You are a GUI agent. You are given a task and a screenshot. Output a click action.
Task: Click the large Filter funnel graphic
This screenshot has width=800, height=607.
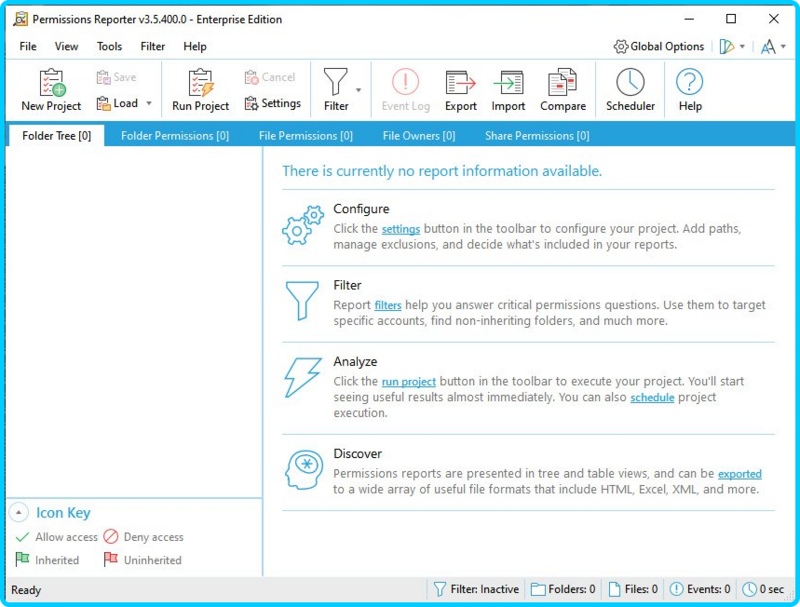[302, 300]
